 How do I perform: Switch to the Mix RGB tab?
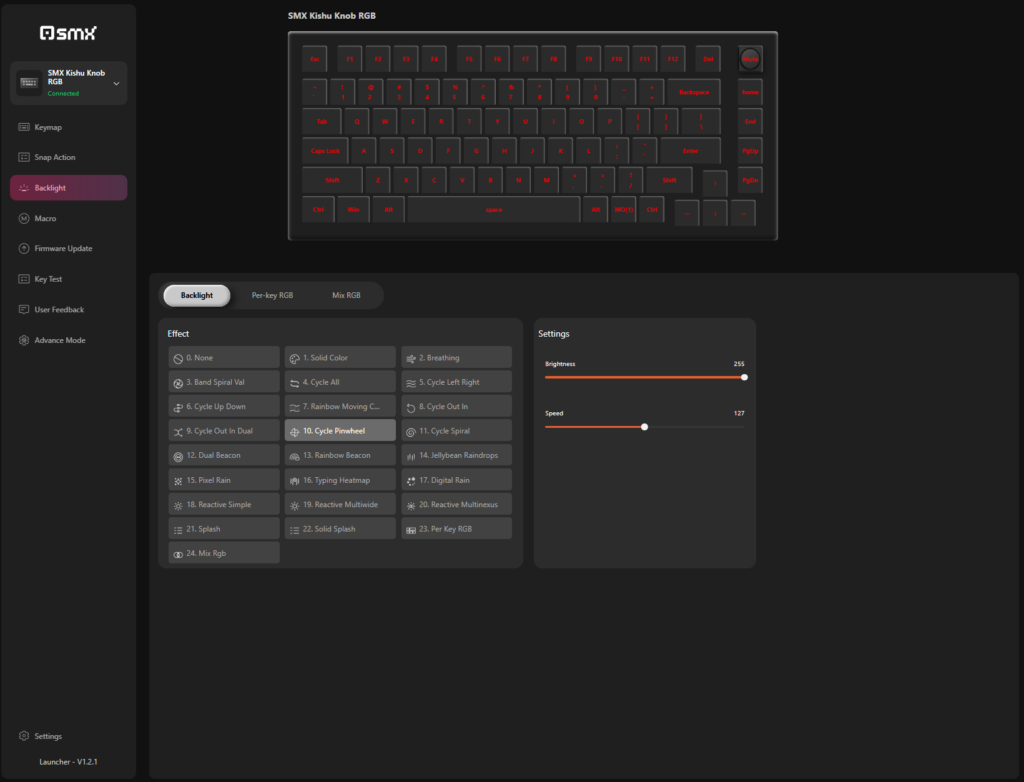pyautogui.click(x=346, y=295)
